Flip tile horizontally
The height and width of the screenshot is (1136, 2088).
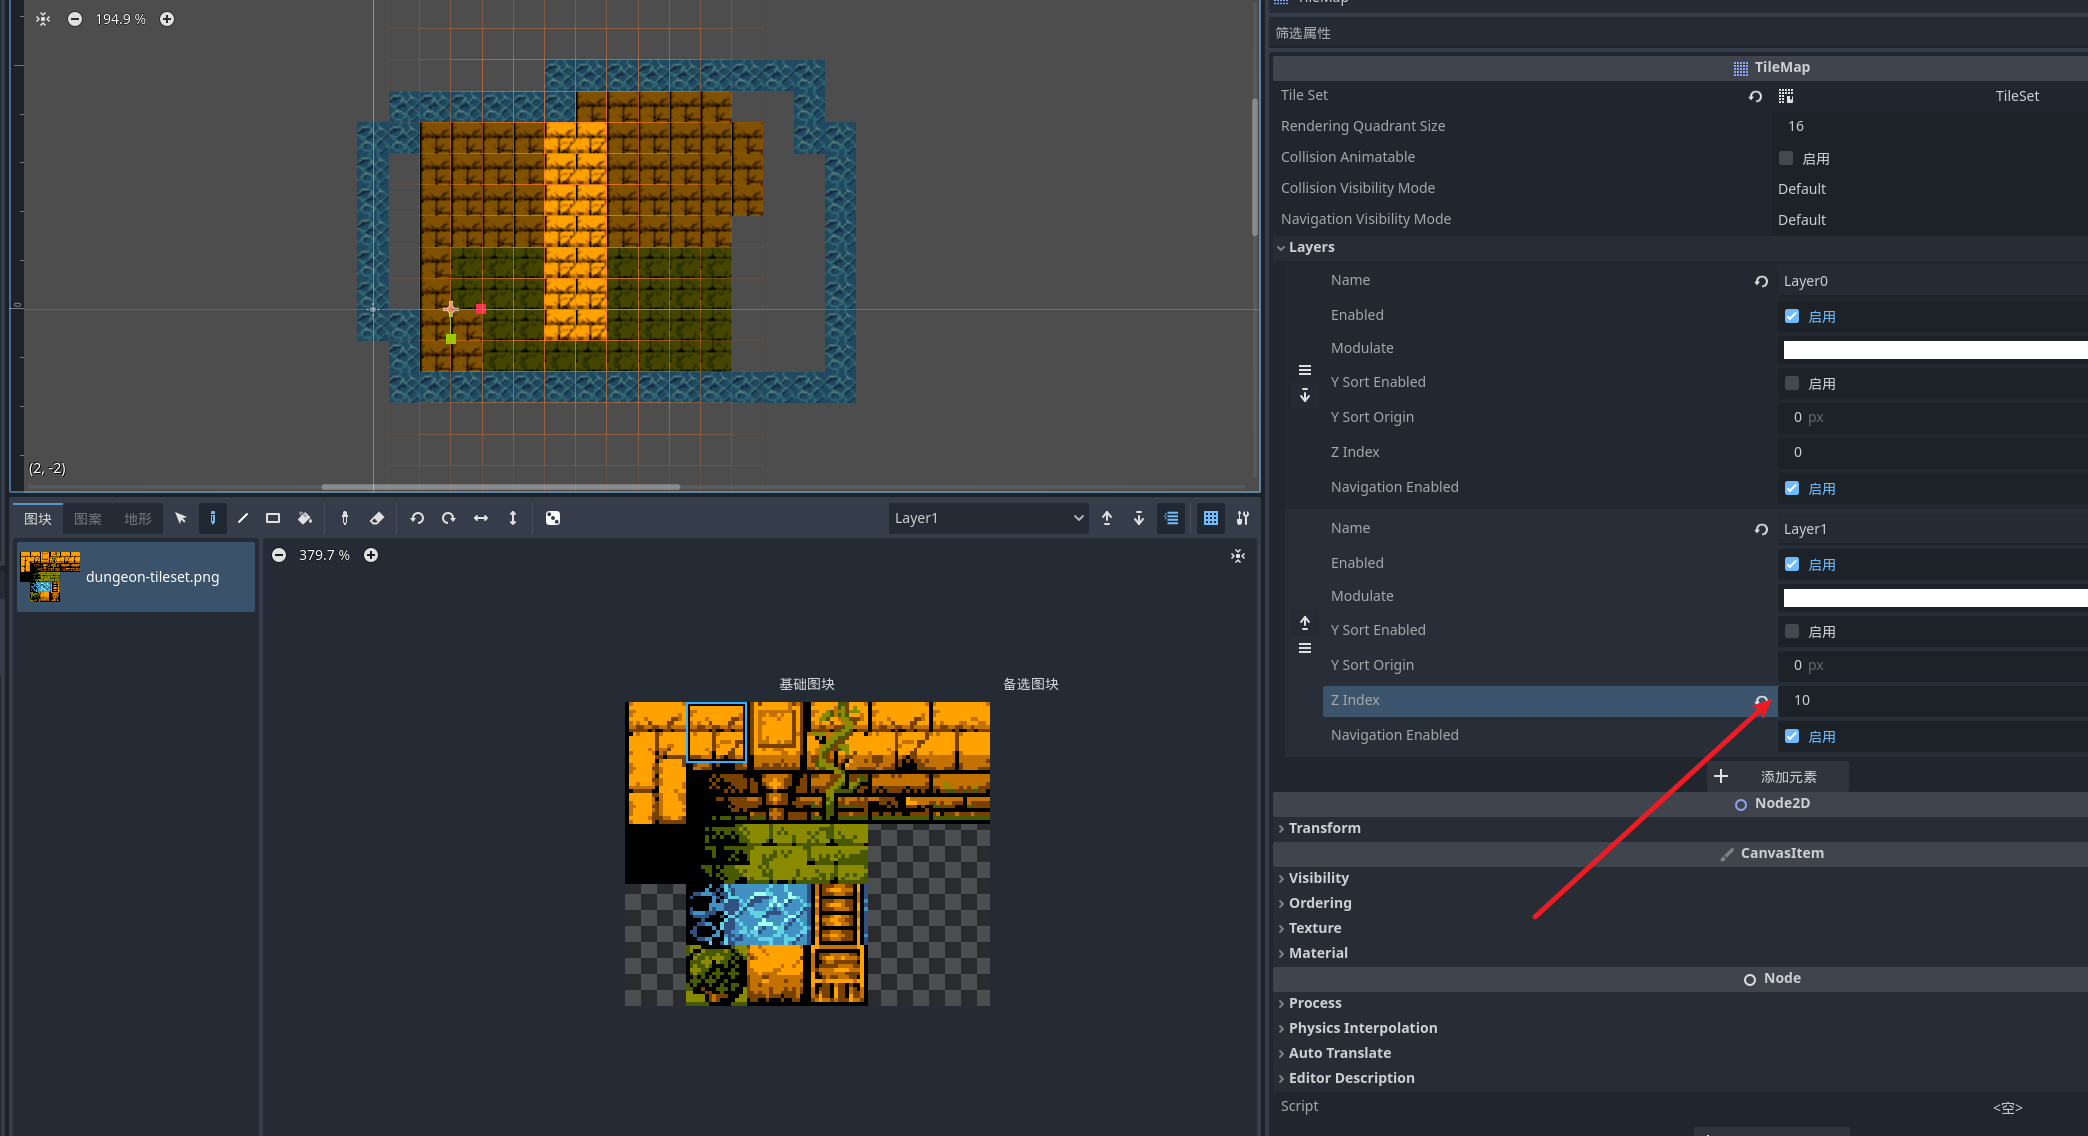tap(481, 518)
